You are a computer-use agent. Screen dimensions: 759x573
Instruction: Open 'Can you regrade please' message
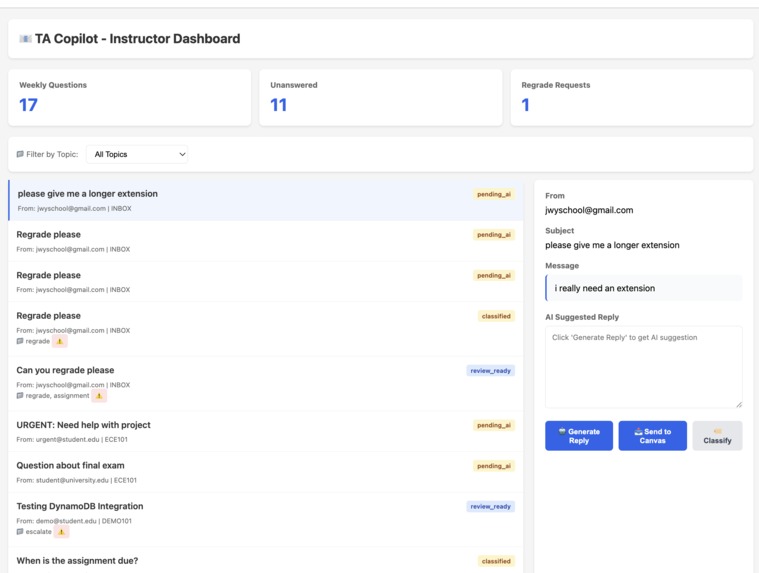(266, 384)
